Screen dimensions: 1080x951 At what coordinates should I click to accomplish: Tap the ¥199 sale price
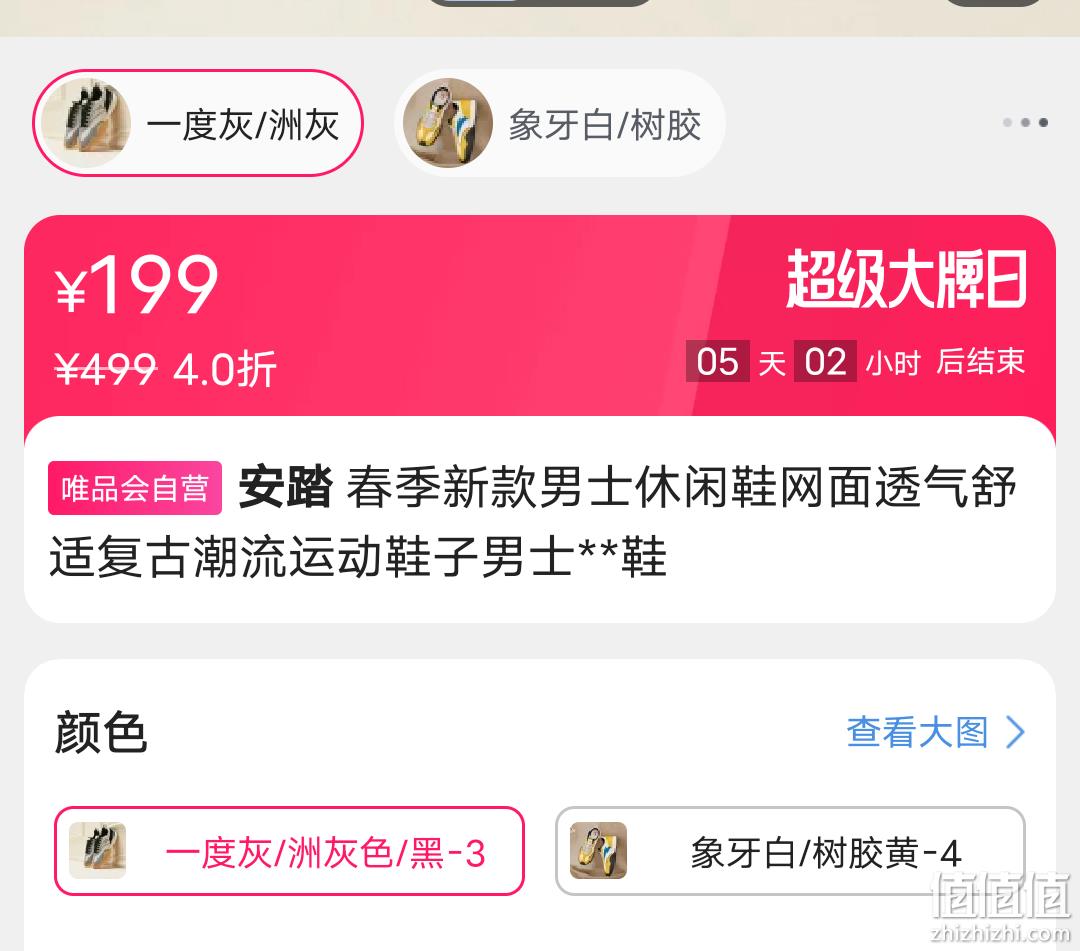point(136,284)
